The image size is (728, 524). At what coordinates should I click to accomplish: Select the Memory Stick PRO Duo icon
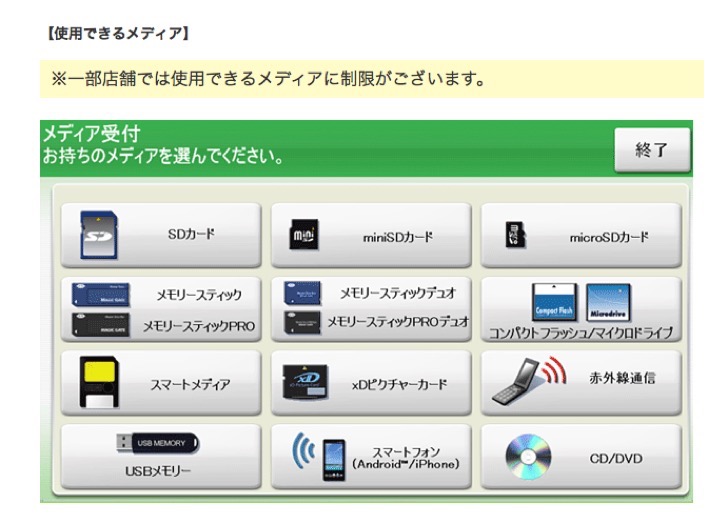[303, 321]
